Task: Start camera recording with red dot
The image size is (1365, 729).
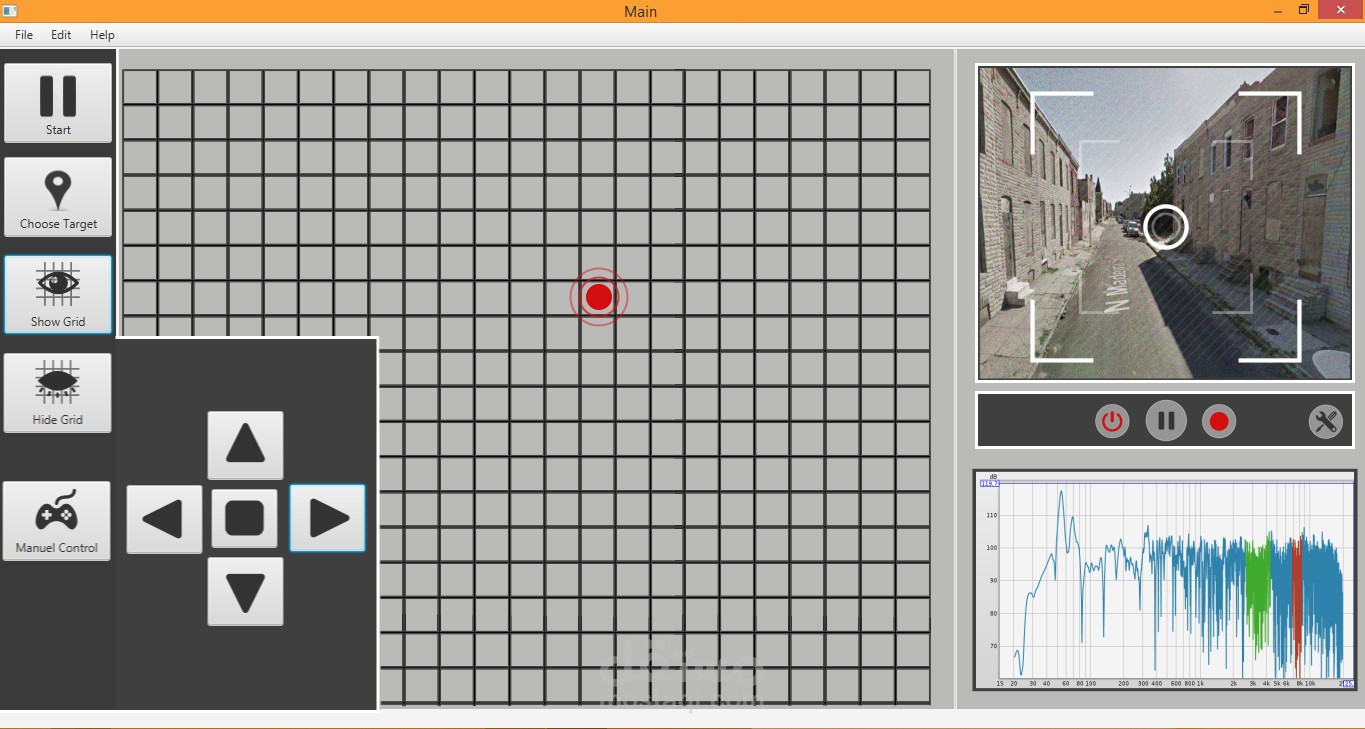Action: coord(1218,421)
